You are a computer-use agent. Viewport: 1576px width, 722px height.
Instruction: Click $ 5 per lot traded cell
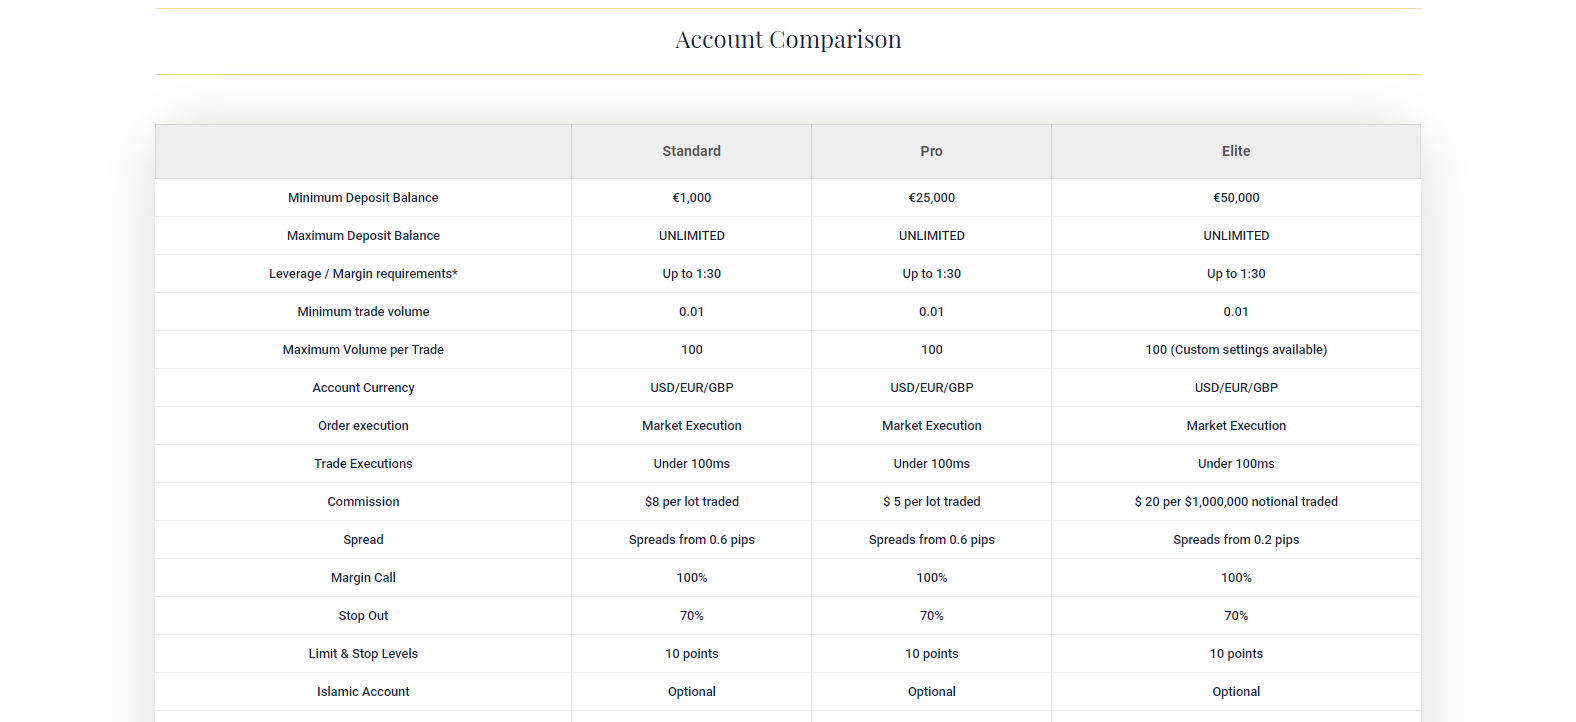click(931, 502)
